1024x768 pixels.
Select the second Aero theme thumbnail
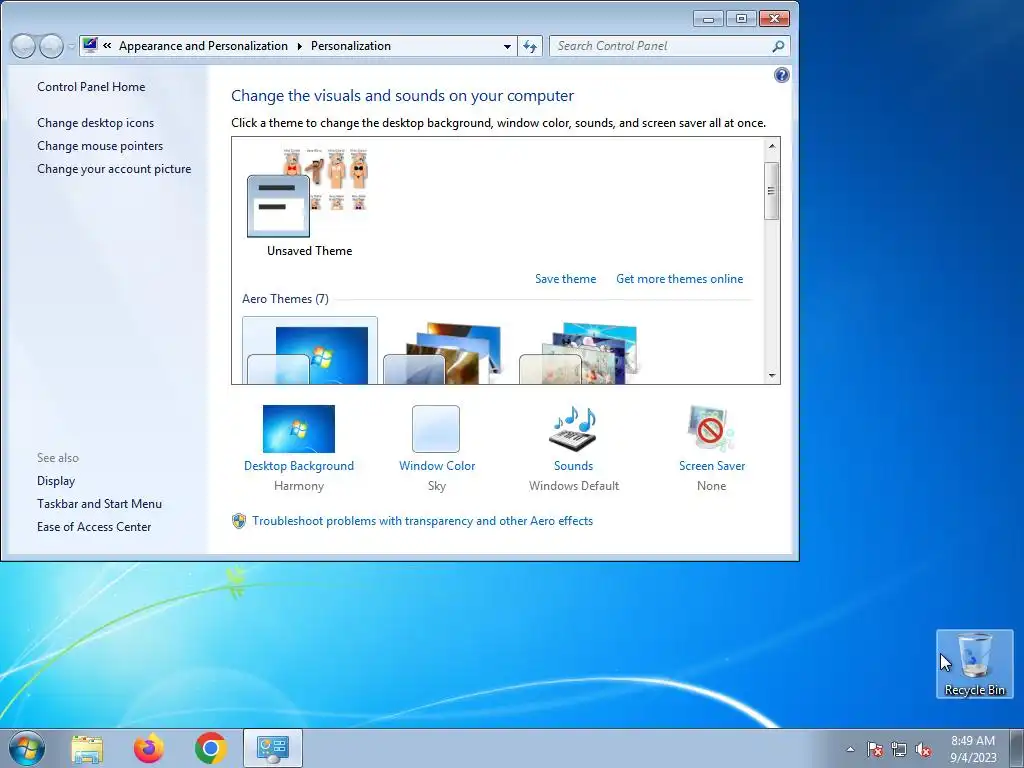point(444,353)
